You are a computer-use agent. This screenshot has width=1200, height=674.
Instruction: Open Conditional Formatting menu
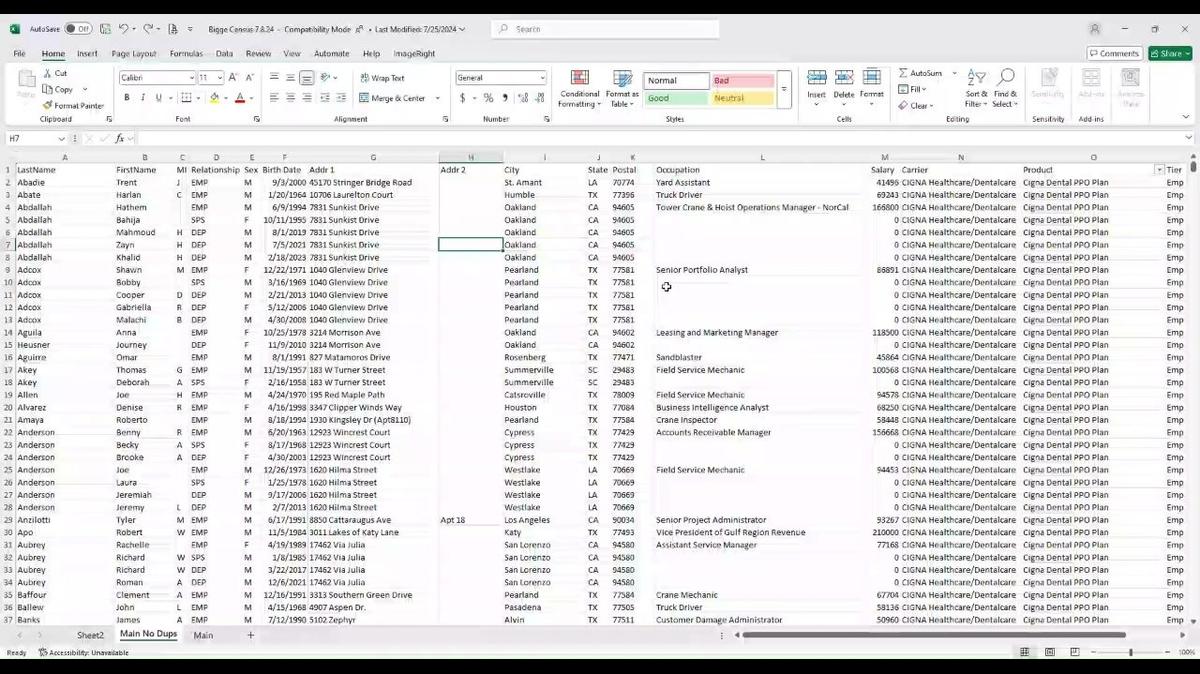(x=579, y=90)
